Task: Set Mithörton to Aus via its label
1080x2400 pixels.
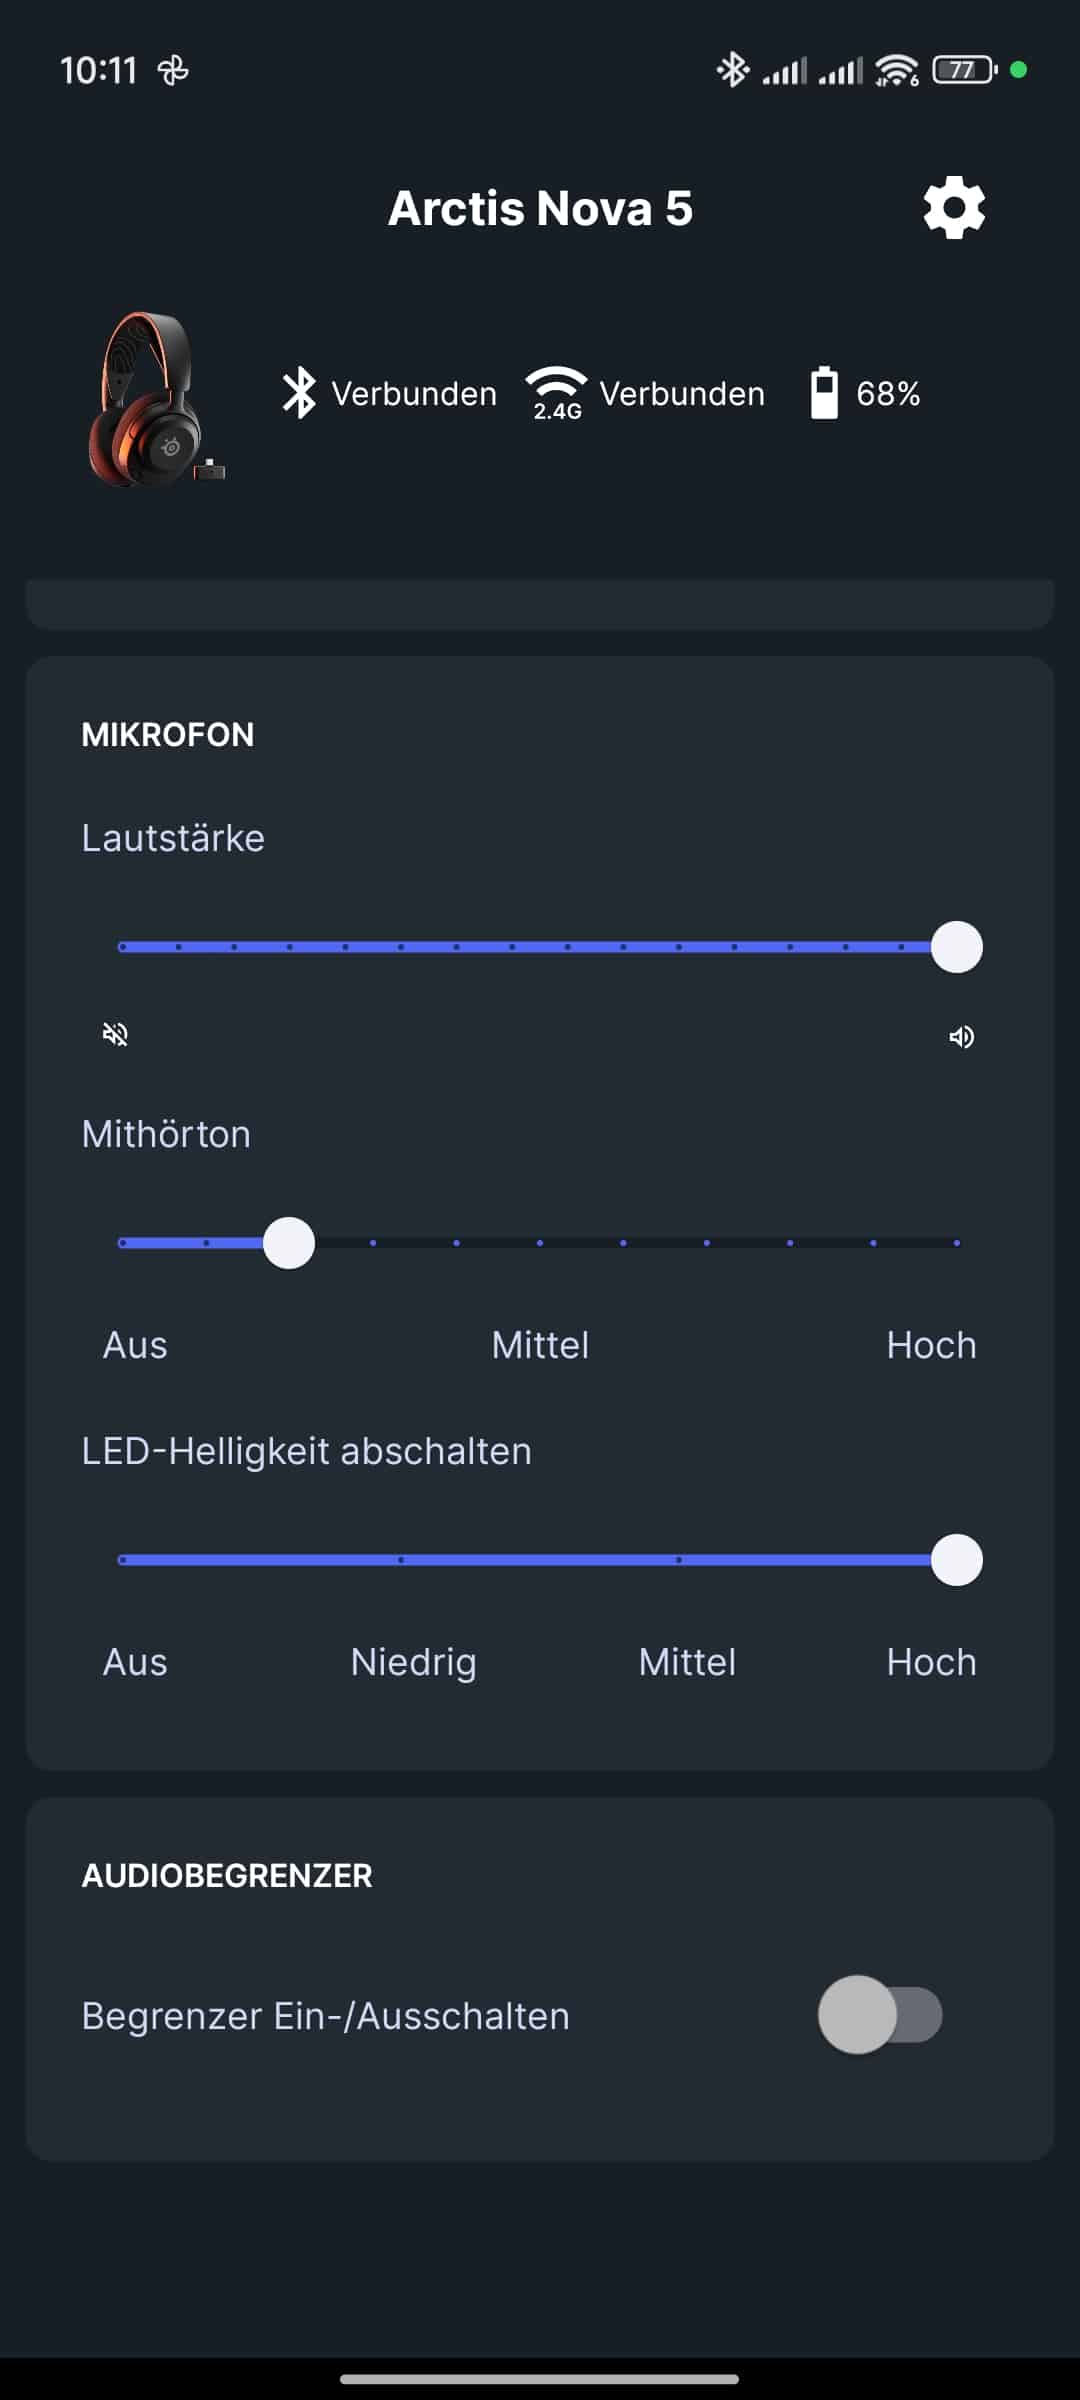Action: click(x=135, y=1345)
